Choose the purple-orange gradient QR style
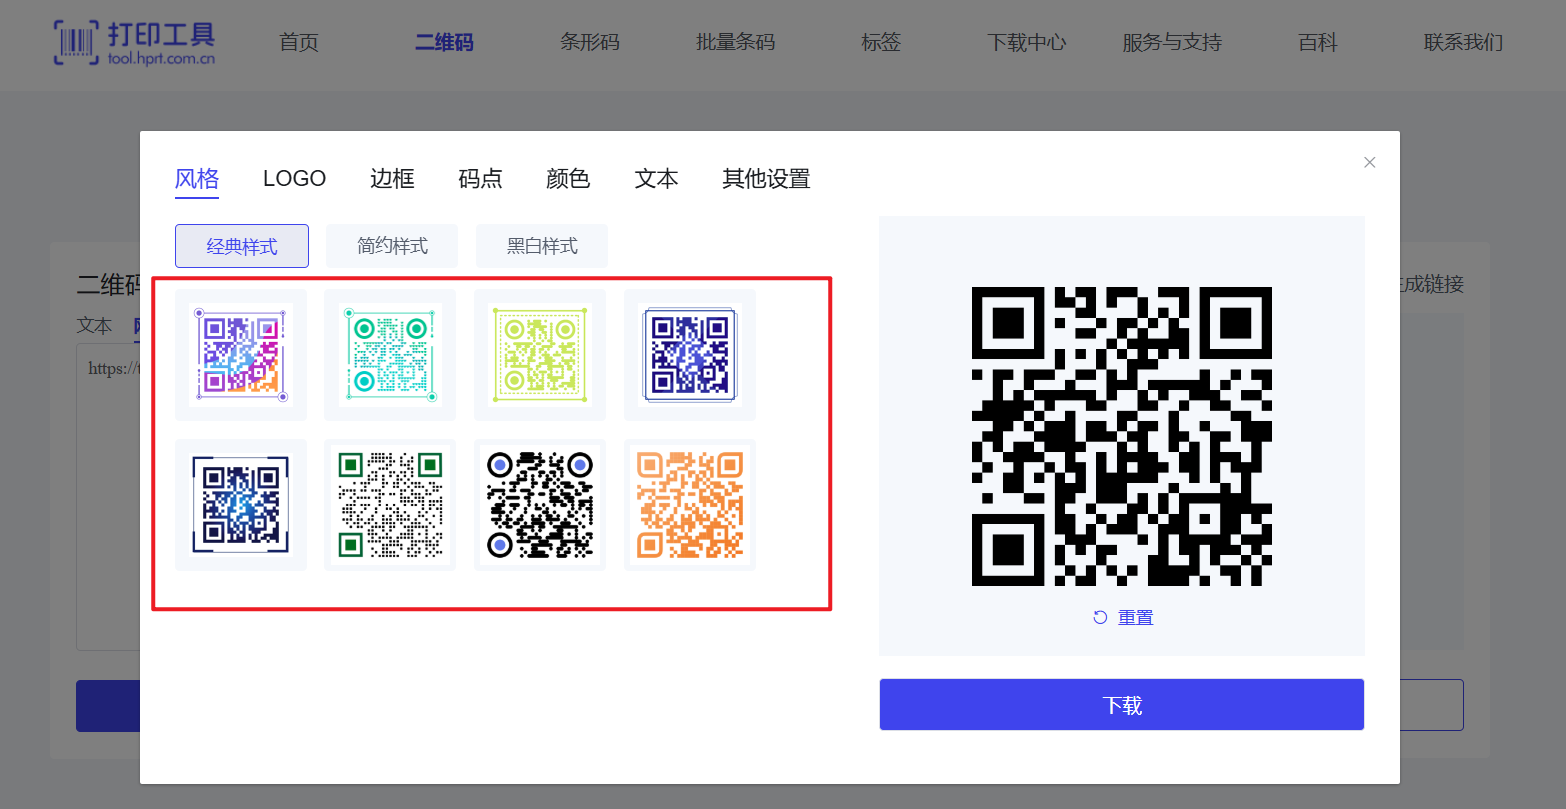This screenshot has height=809, width=1566. tap(241, 355)
